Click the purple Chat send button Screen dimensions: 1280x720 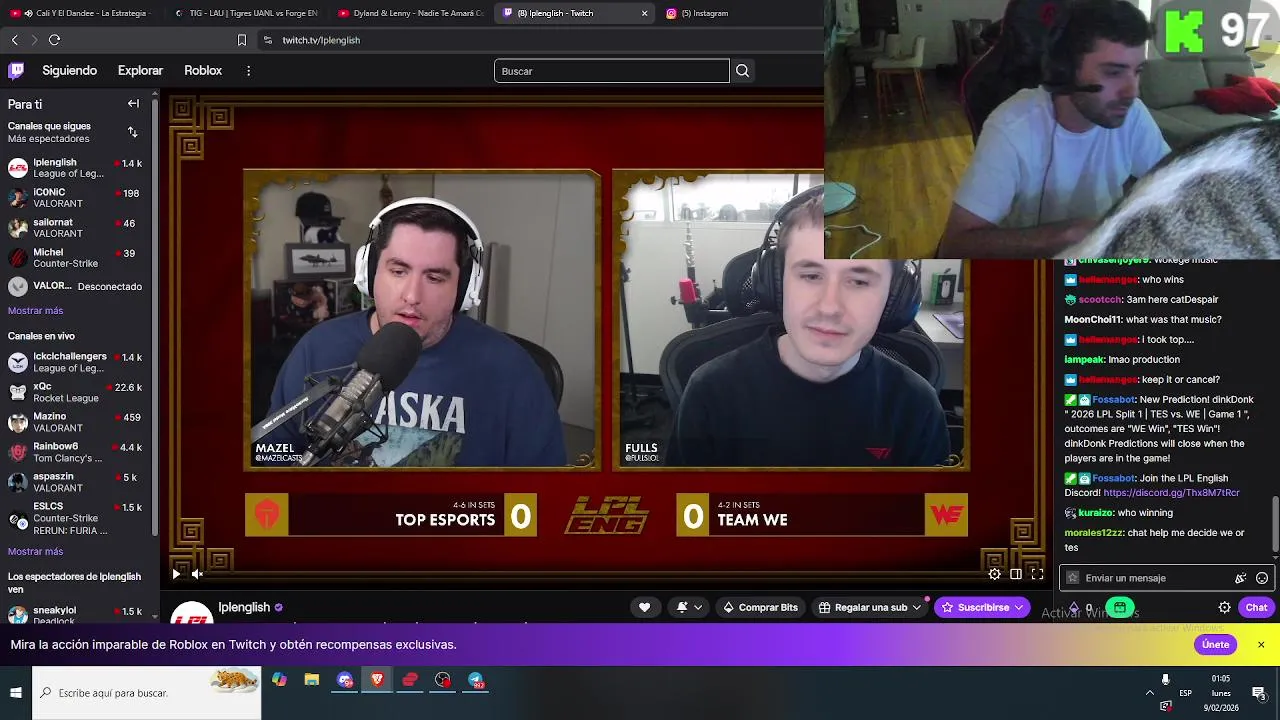(x=1256, y=607)
